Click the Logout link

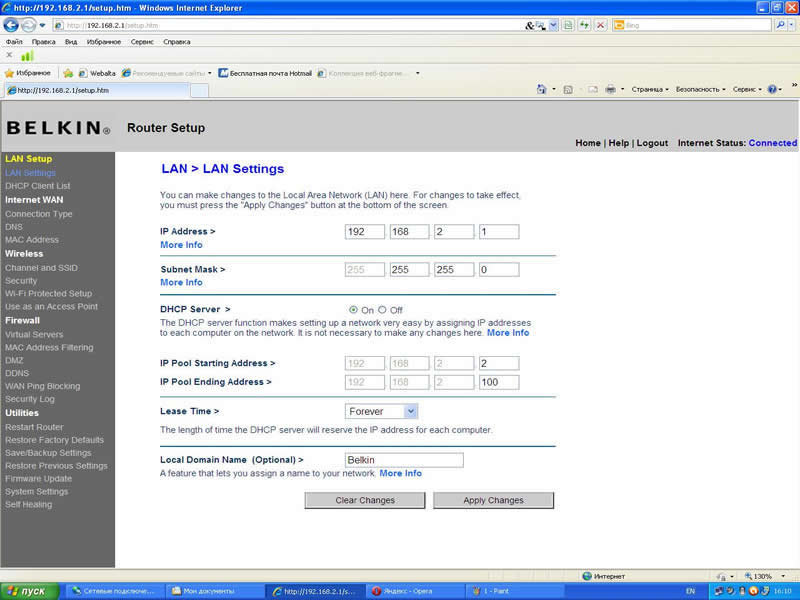coord(652,143)
